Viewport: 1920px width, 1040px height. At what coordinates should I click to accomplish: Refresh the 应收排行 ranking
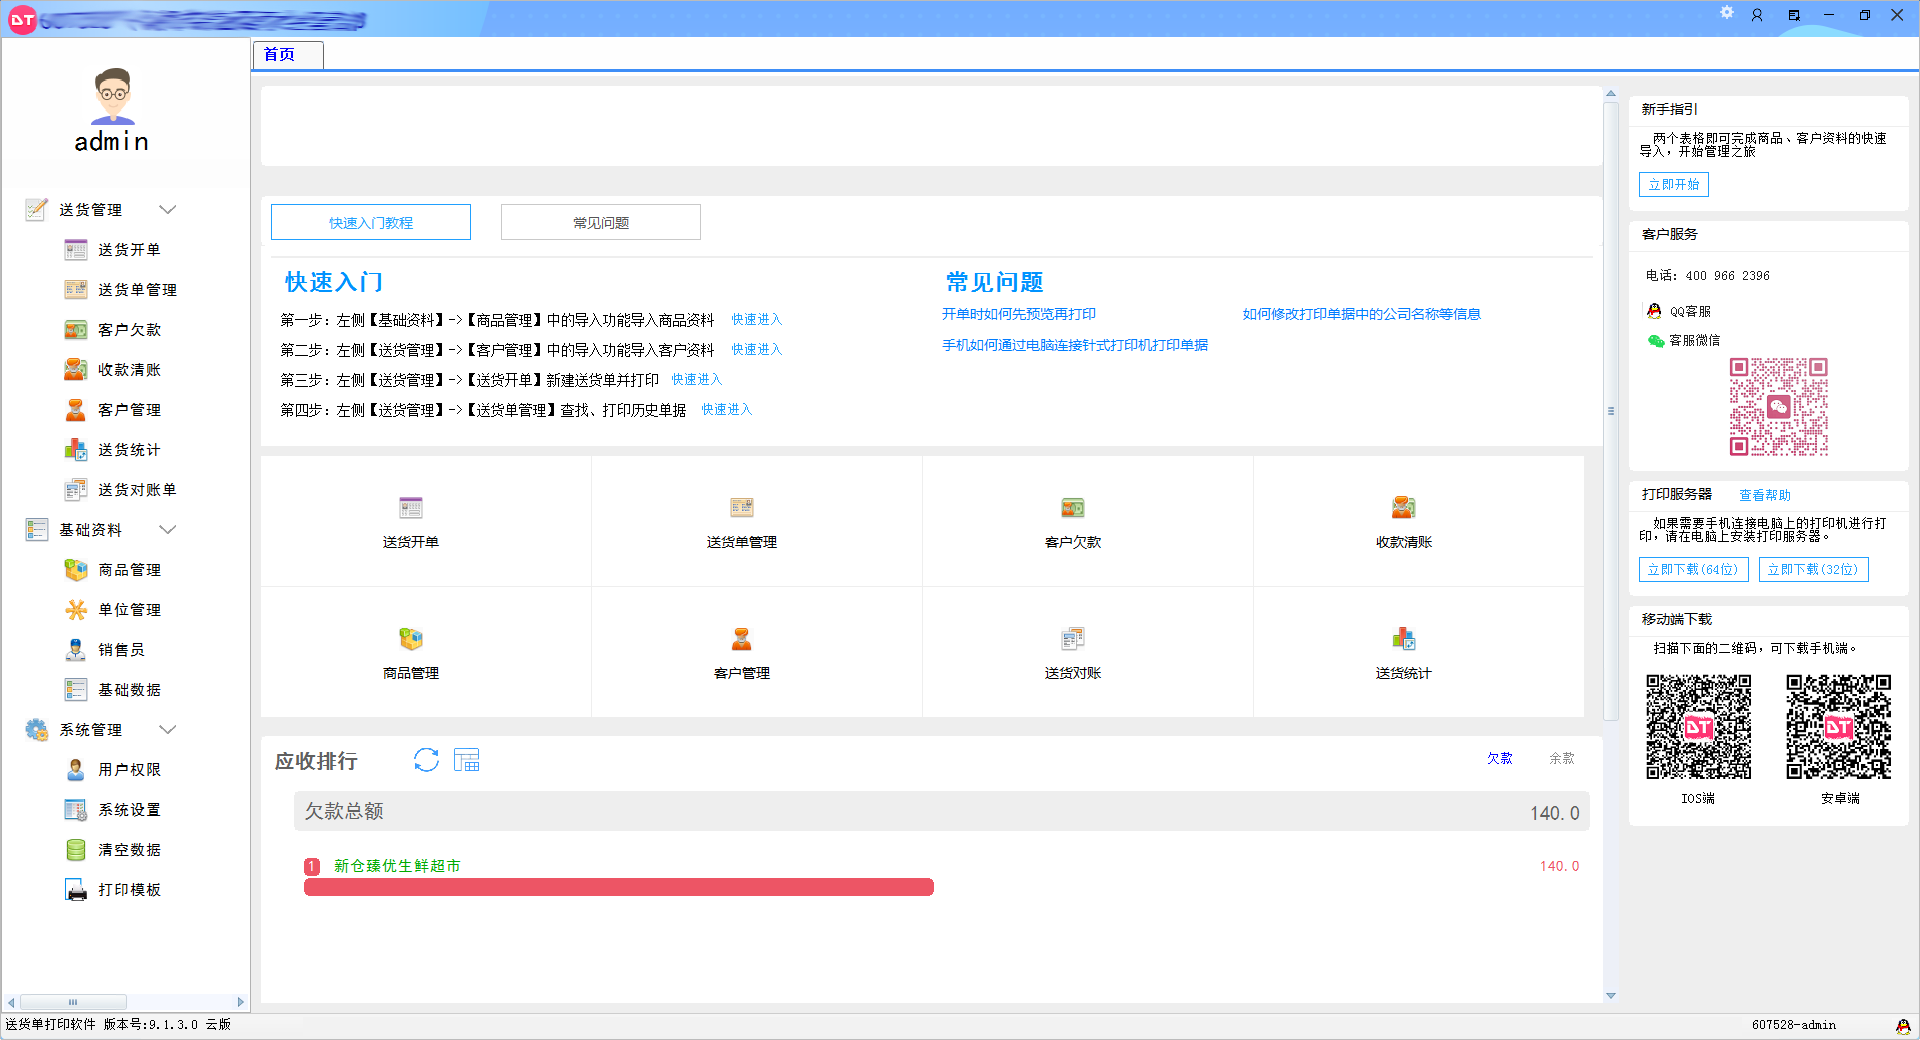coord(427,760)
